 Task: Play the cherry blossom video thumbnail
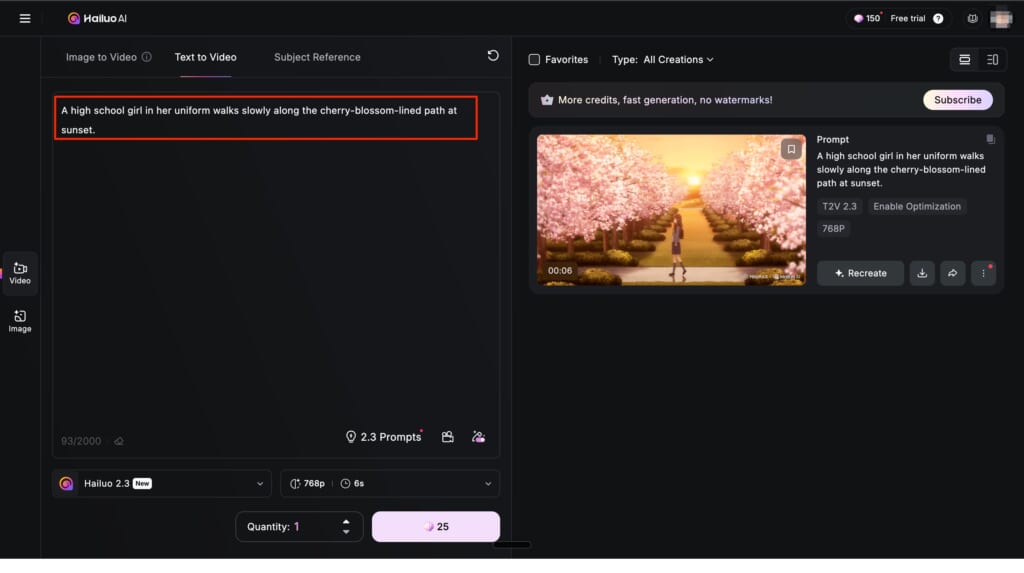click(x=671, y=210)
